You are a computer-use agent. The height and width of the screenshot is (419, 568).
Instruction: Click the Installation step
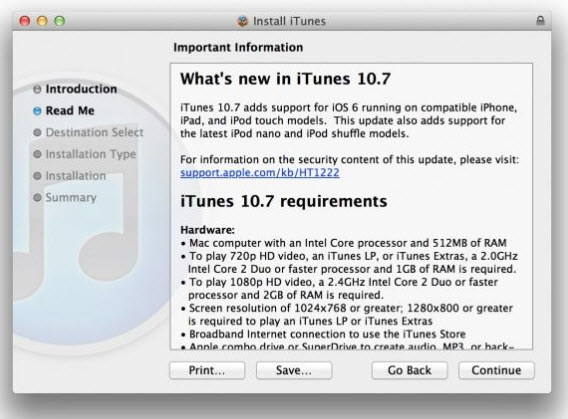pos(76,176)
